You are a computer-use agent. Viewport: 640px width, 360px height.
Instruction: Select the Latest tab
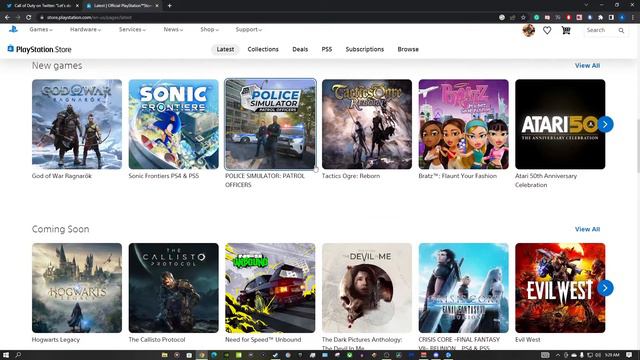coord(225,49)
